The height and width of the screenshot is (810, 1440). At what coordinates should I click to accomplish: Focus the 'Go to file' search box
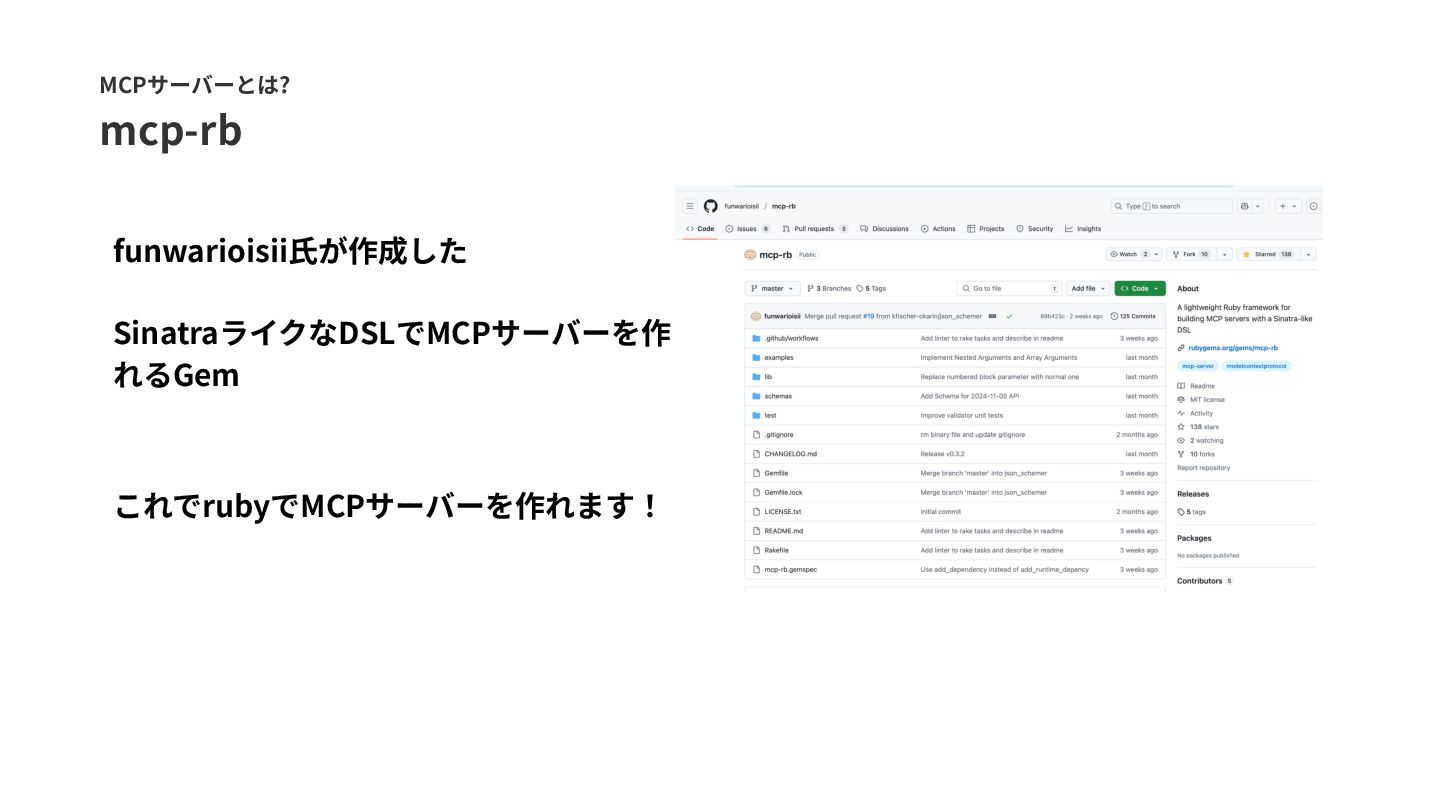tap(1008, 288)
